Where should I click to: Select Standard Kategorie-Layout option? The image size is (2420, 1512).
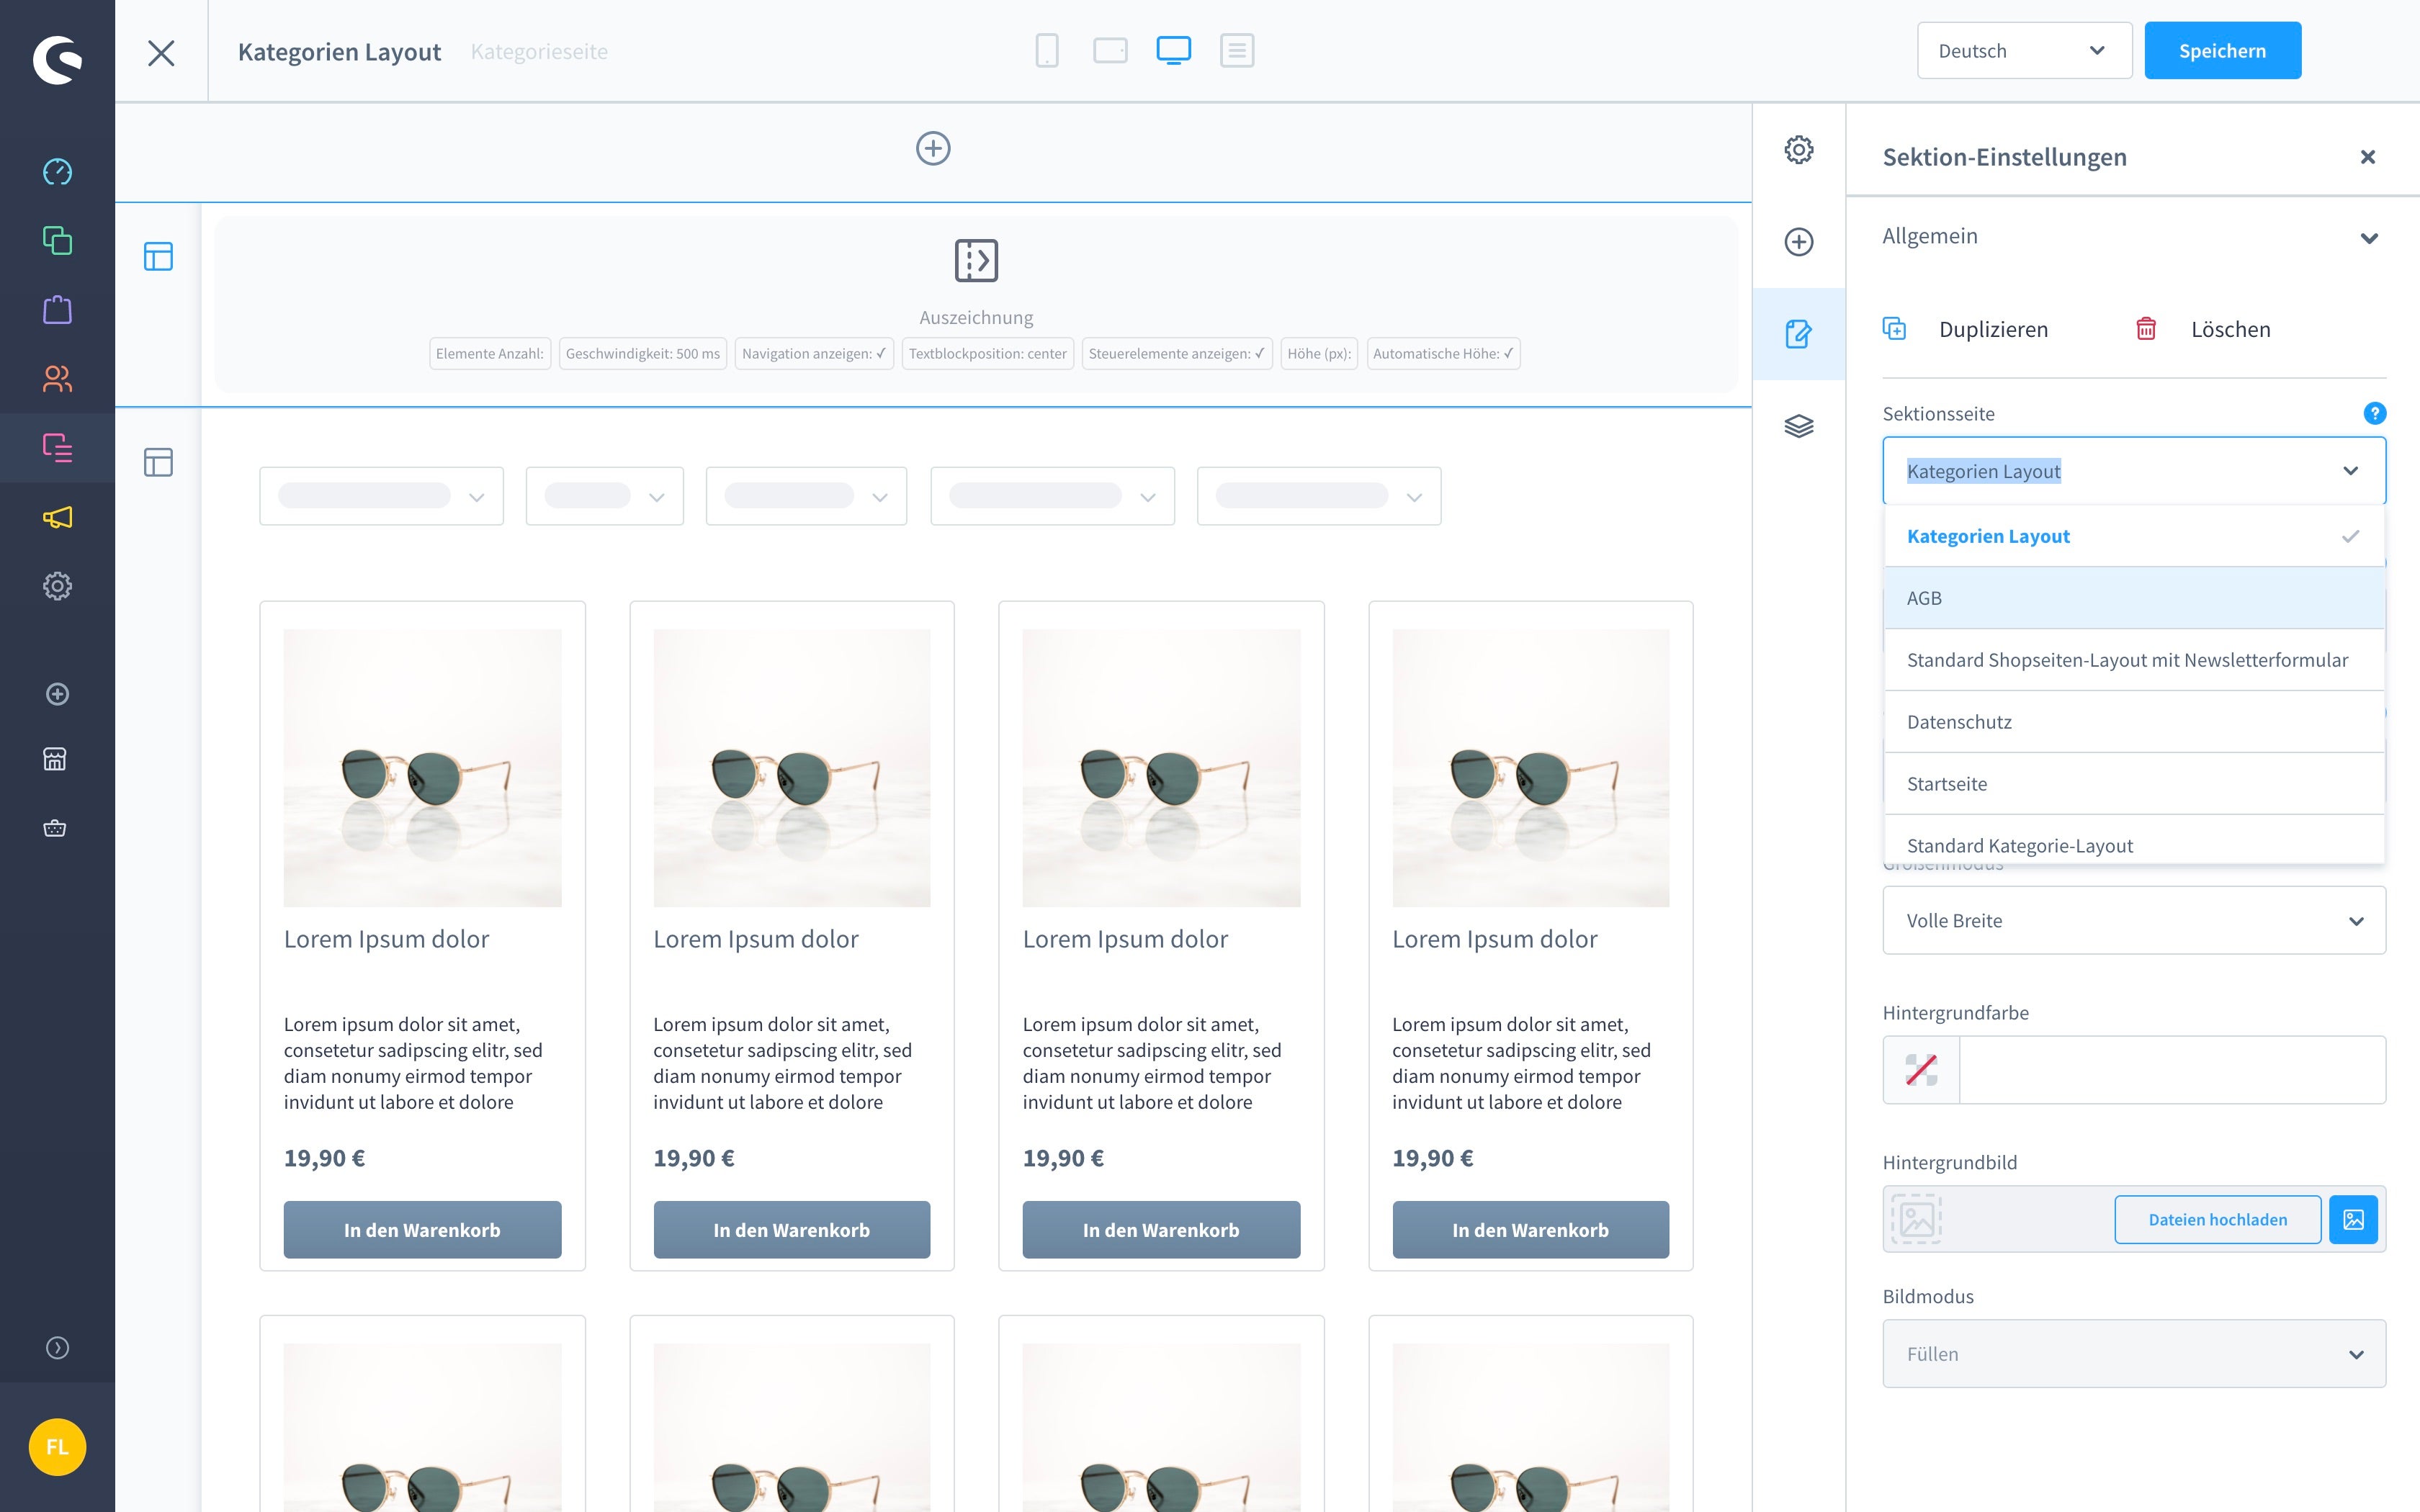(x=2134, y=841)
